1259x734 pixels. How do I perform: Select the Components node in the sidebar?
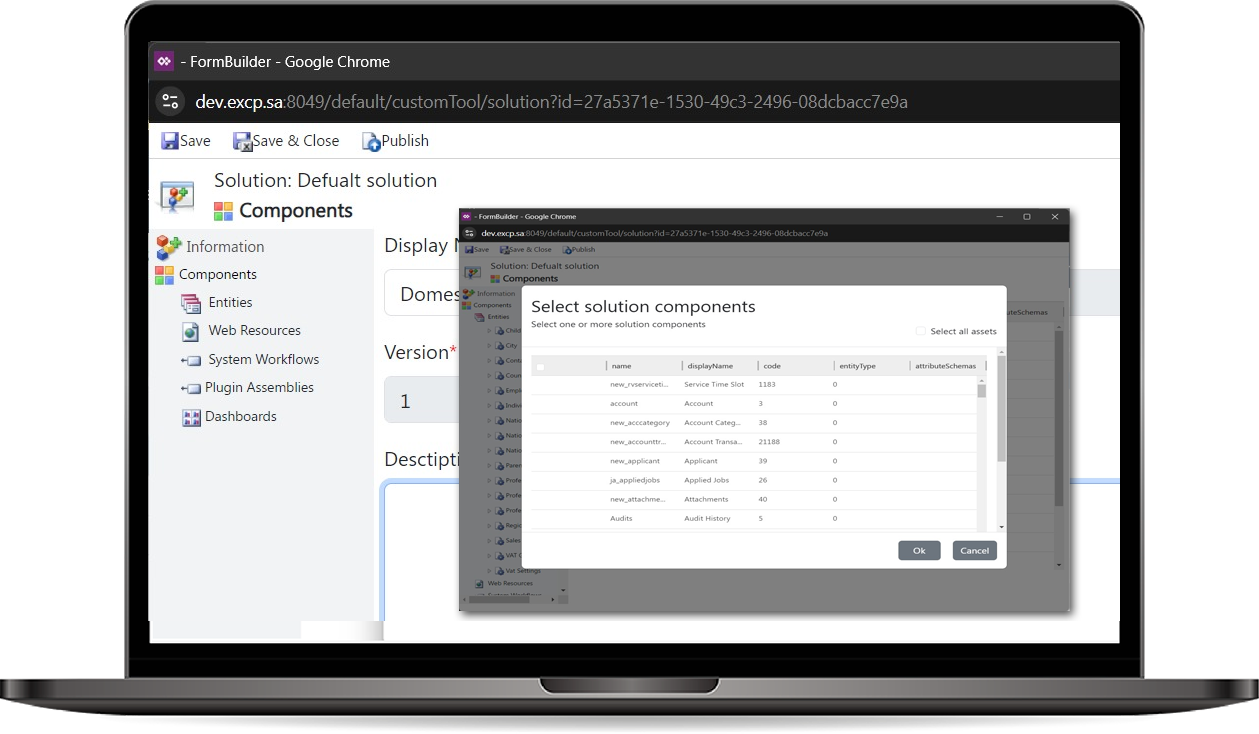(217, 275)
